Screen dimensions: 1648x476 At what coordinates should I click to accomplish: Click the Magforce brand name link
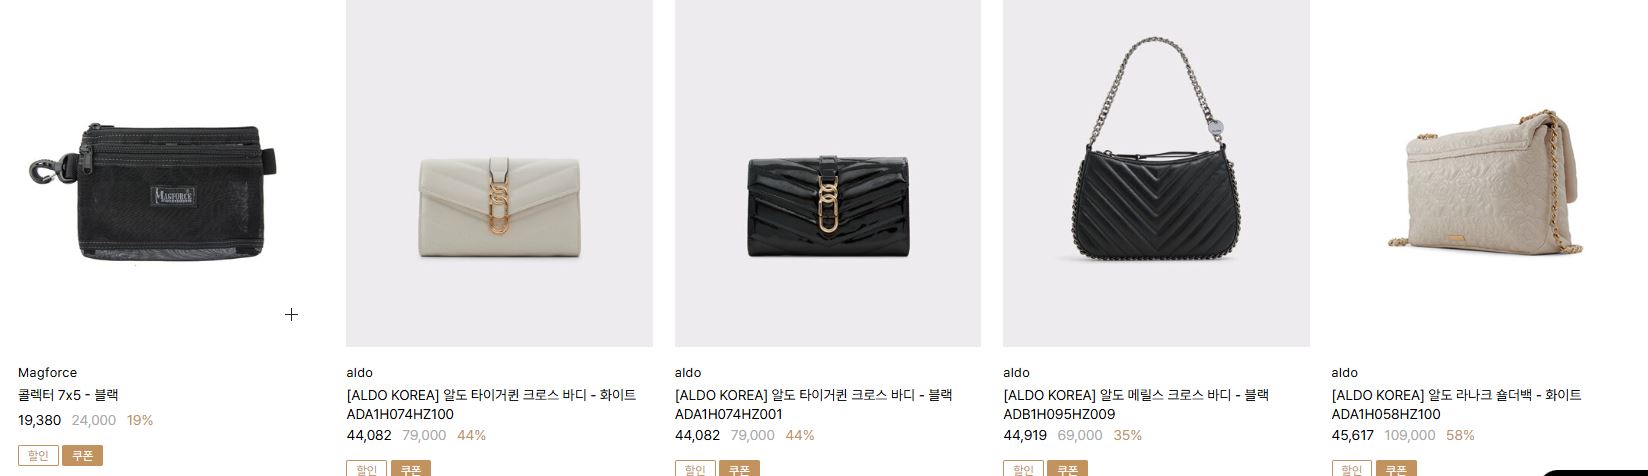click(x=47, y=372)
